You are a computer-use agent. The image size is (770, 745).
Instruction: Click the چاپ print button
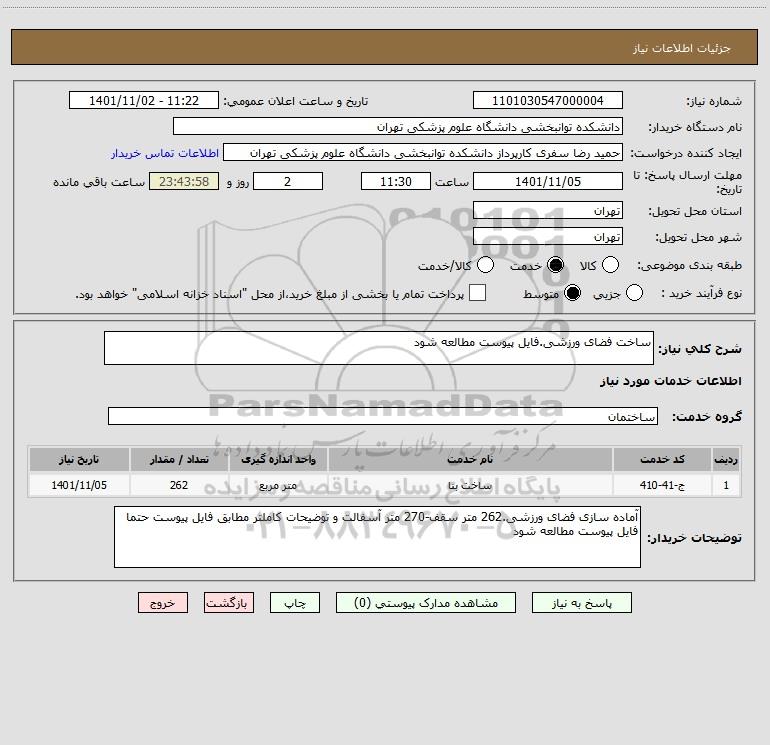coord(295,603)
